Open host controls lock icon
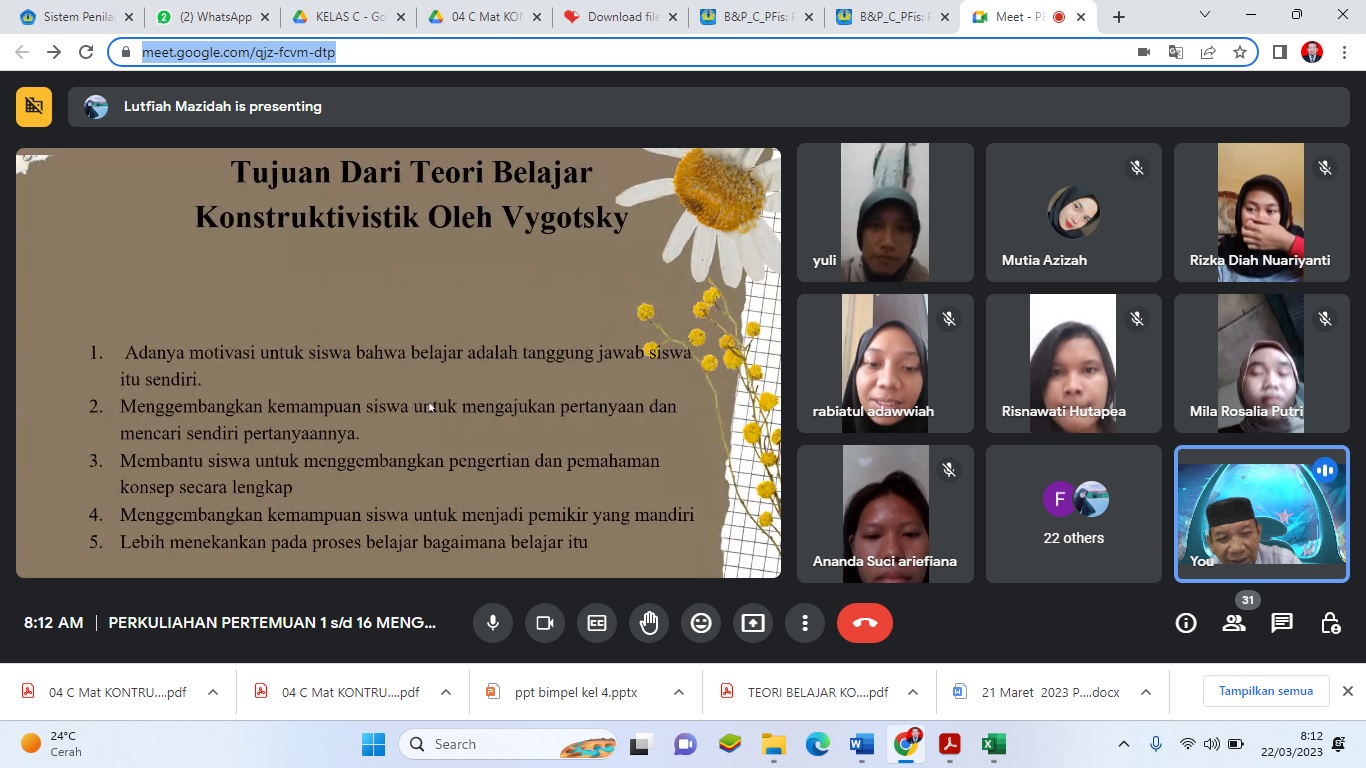This screenshot has height=768, width=1366. 1330,623
